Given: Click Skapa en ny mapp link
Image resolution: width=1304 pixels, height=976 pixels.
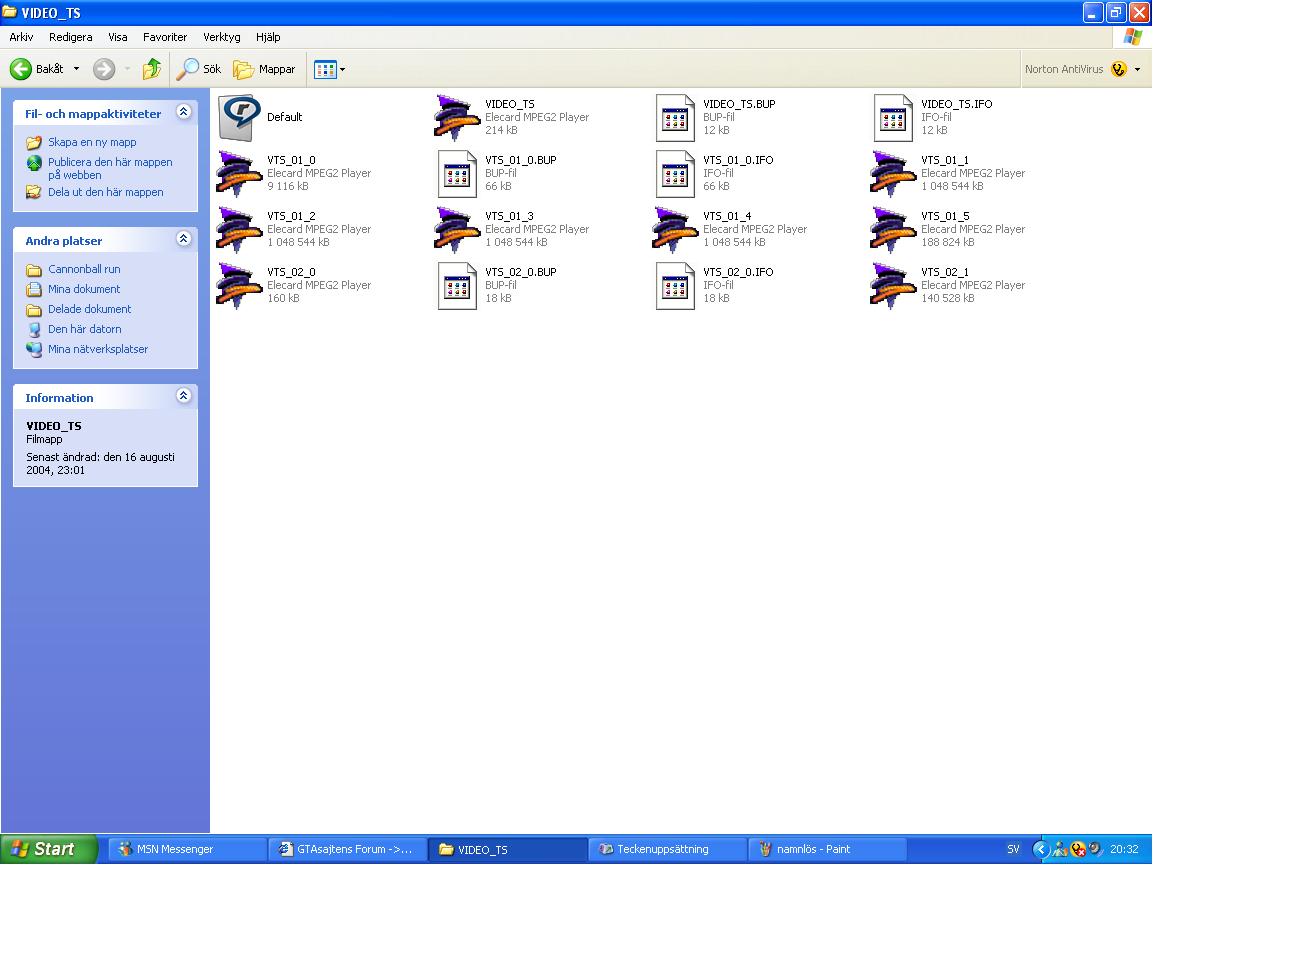Looking at the screenshot, I should (92, 142).
